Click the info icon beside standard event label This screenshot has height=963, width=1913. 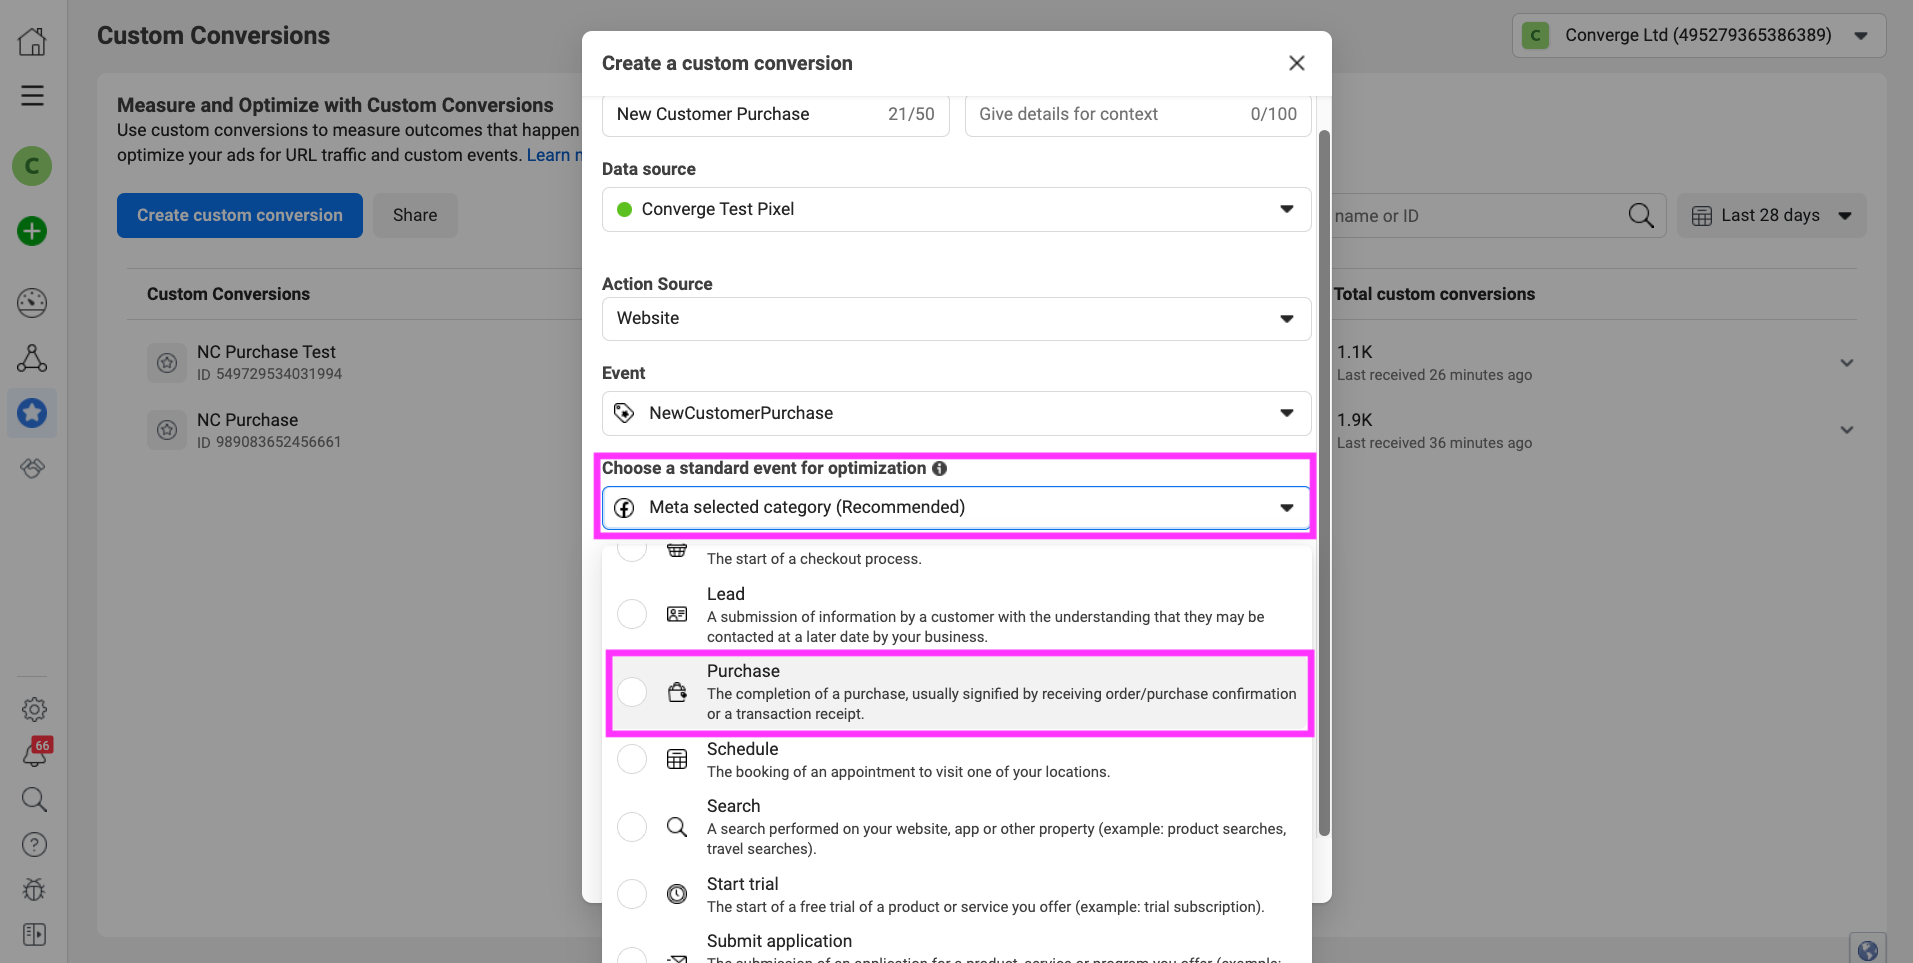pos(939,468)
